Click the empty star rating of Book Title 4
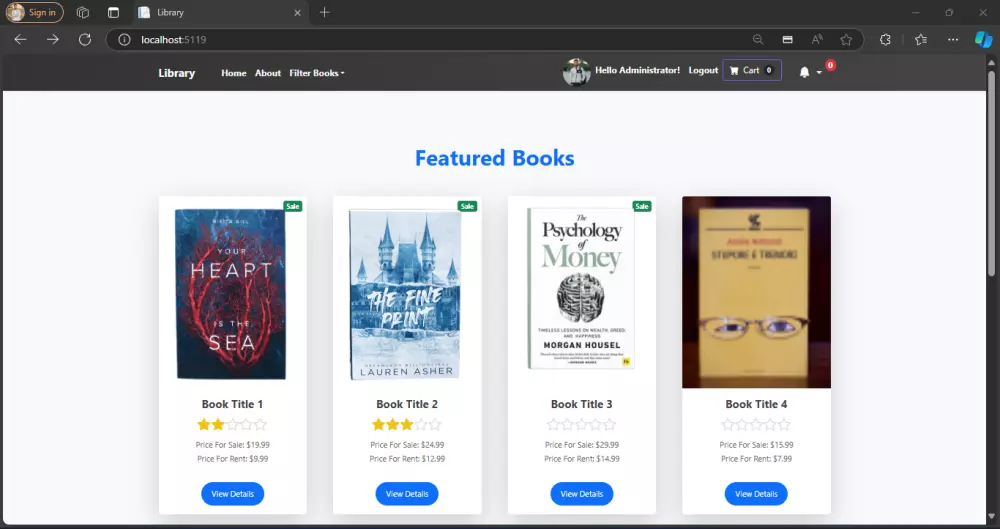 click(x=756, y=424)
